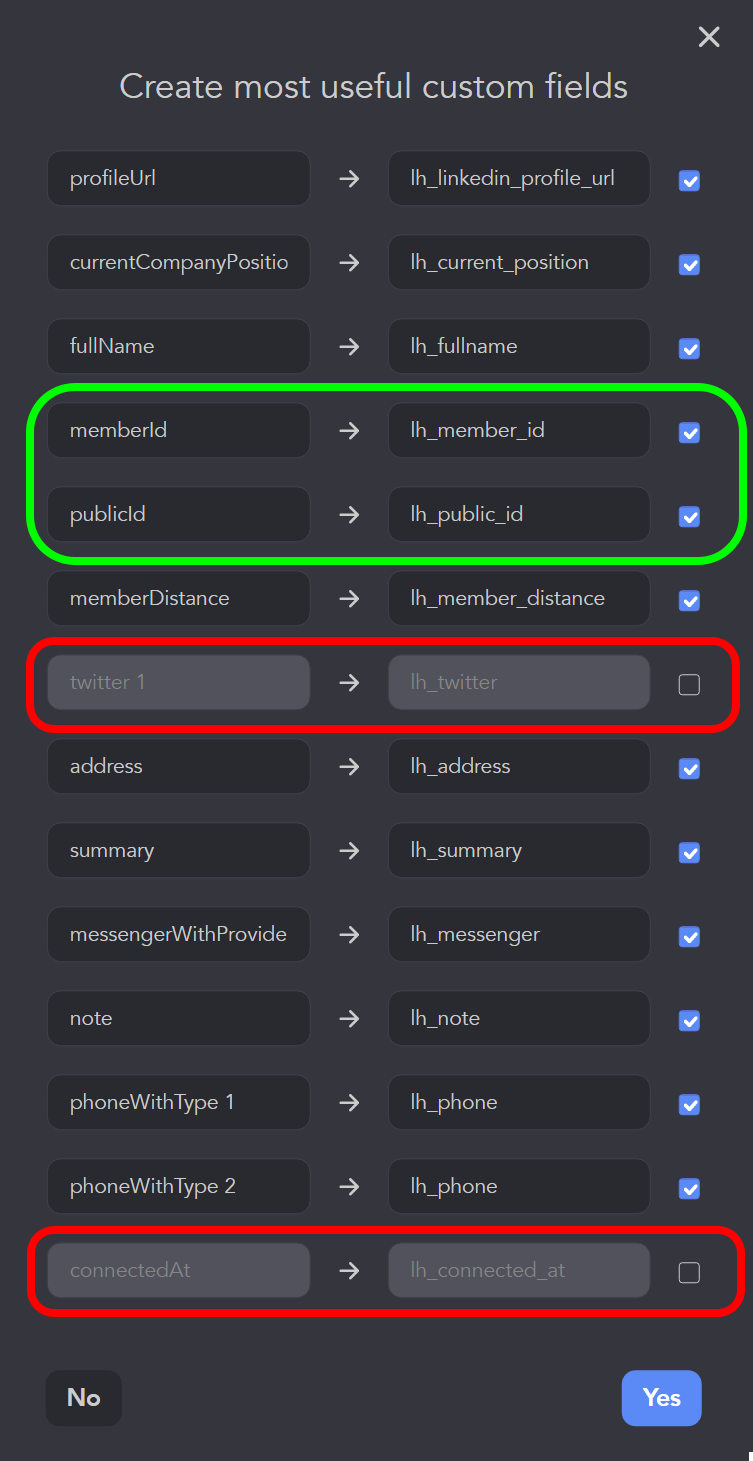Click the phoneWithType 1 source field
Viewport: 753px width, 1461px height.
tap(178, 1103)
